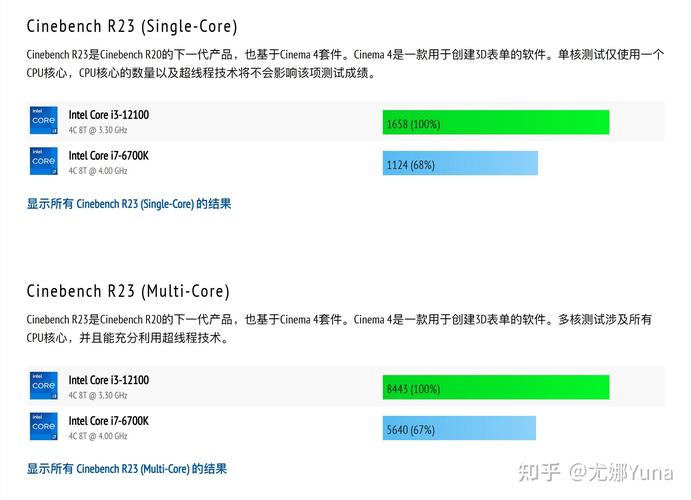Click the i7-6700K chip icon under Multi-Core
Image resolution: width=691 pixels, height=500 pixels.
(x=43, y=427)
